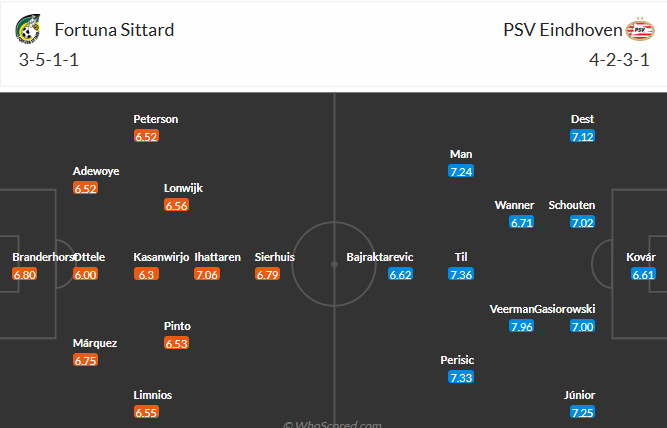Open the Fortuna Sittard team name link

[115, 29]
